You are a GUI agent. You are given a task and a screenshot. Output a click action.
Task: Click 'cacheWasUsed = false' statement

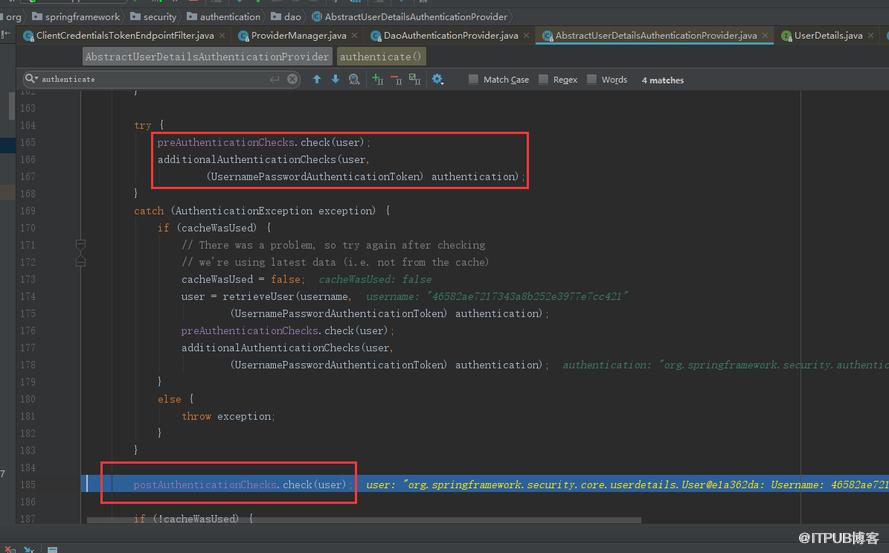point(243,279)
